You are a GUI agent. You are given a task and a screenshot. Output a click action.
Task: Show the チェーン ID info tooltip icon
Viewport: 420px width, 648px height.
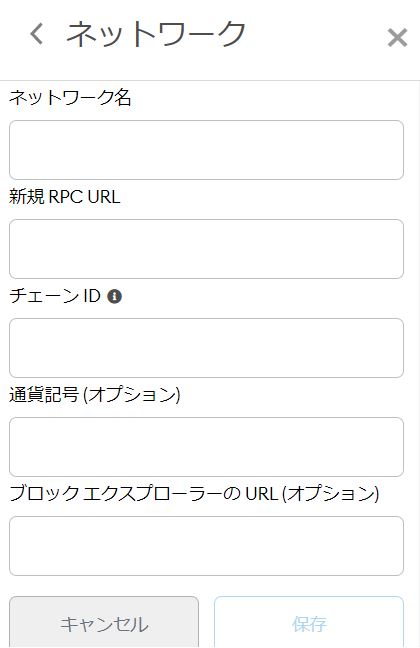coord(115,296)
